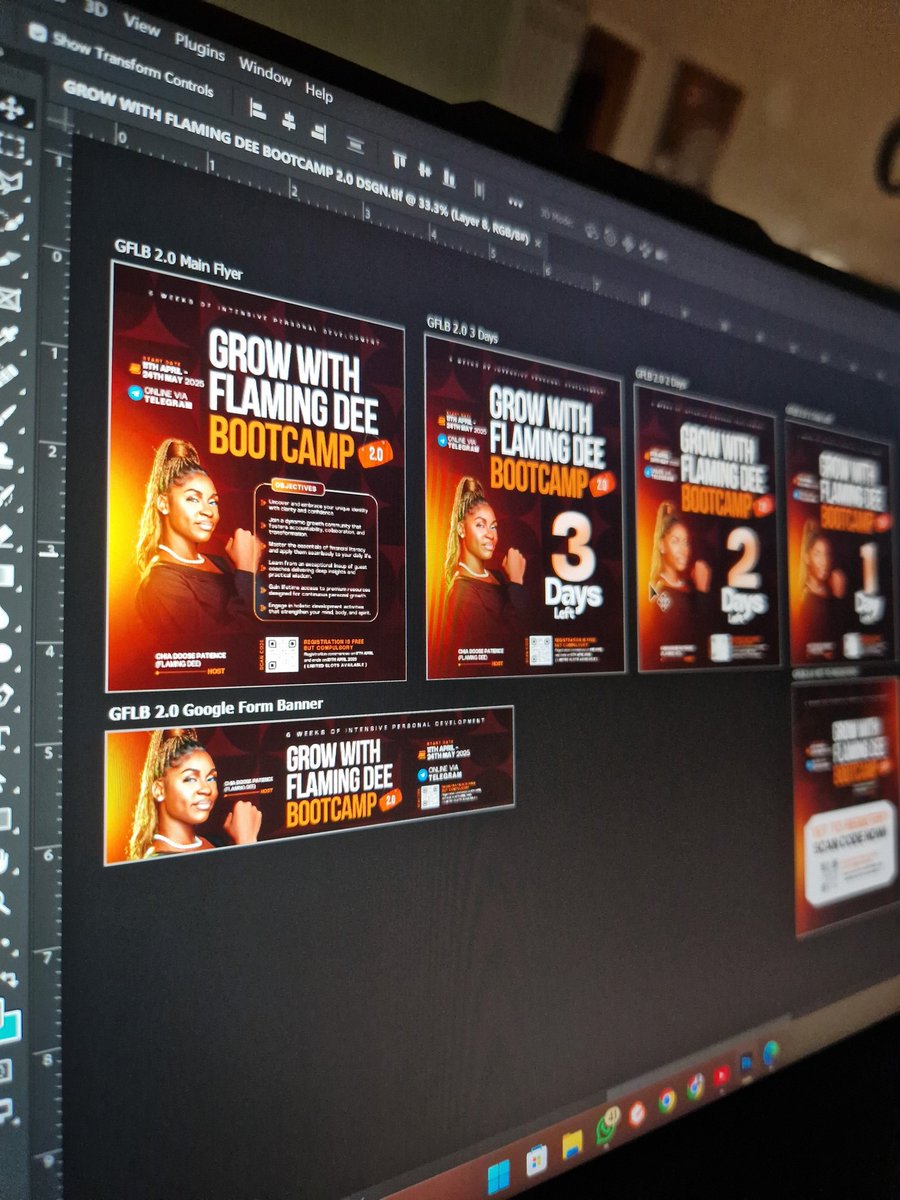Open File Explorer from the taskbar
The width and height of the screenshot is (900, 1200).
click(572, 1144)
